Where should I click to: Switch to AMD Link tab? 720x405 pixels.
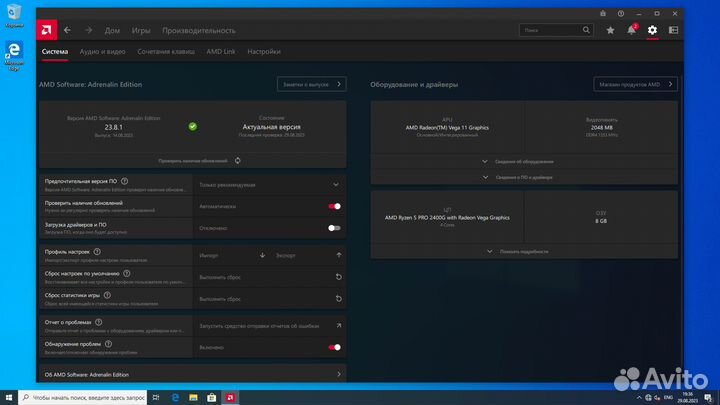[221, 52]
